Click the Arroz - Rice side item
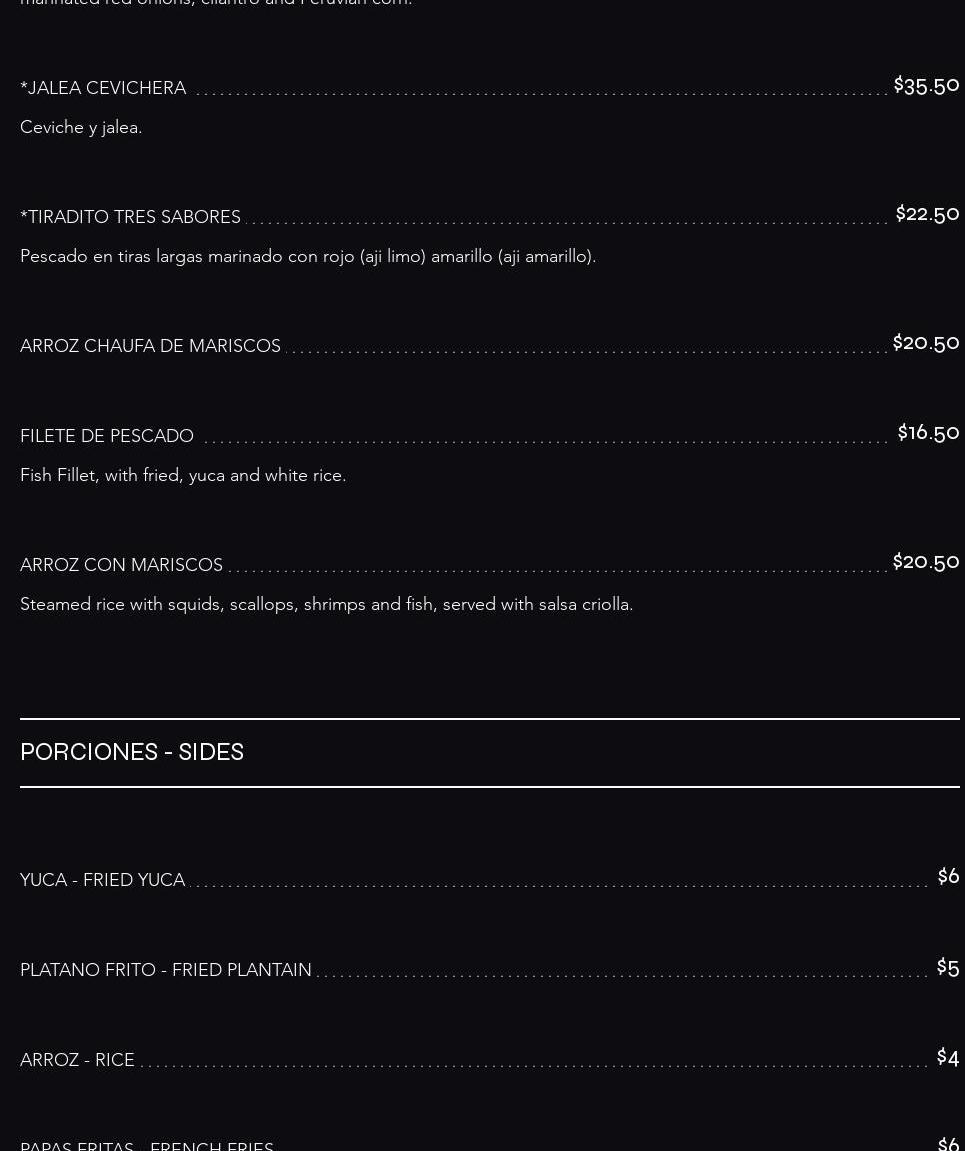The width and height of the screenshot is (965, 1151). click(77, 1060)
